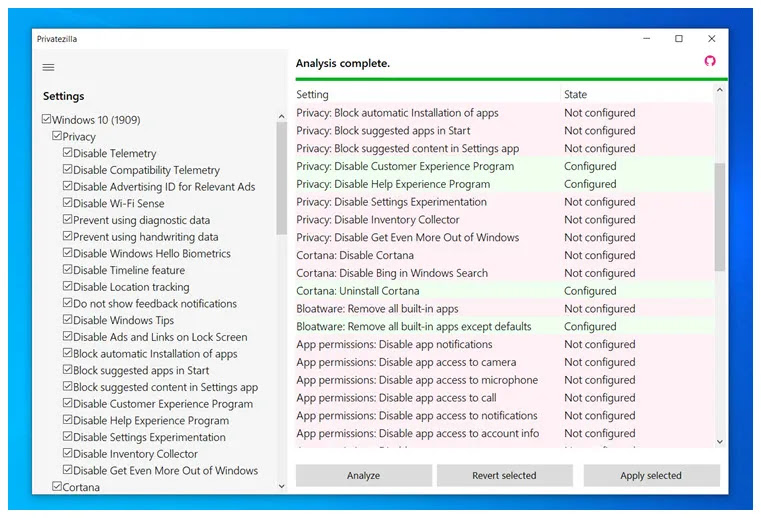Toggle Block suggested apps in Start checkbox
Viewport: 761px width, 518px height.
click(x=67, y=369)
